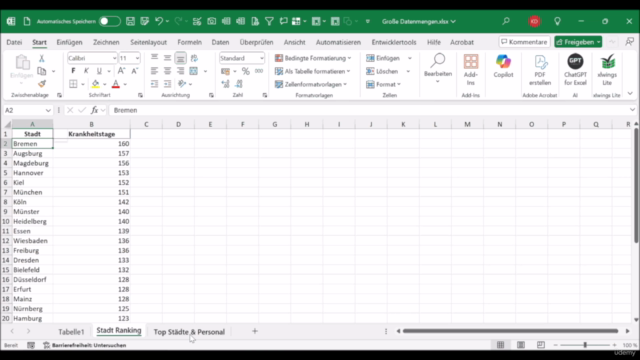This screenshot has height=360, width=640.
Task: Apply bold formatting with F button
Action: click(x=73, y=71)
